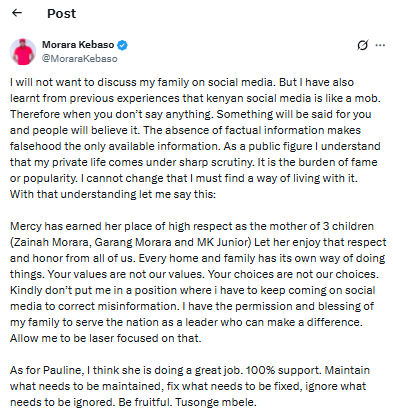
Task: Open Morara Kebaso's profile picture
Action: [x=23, y=52]
